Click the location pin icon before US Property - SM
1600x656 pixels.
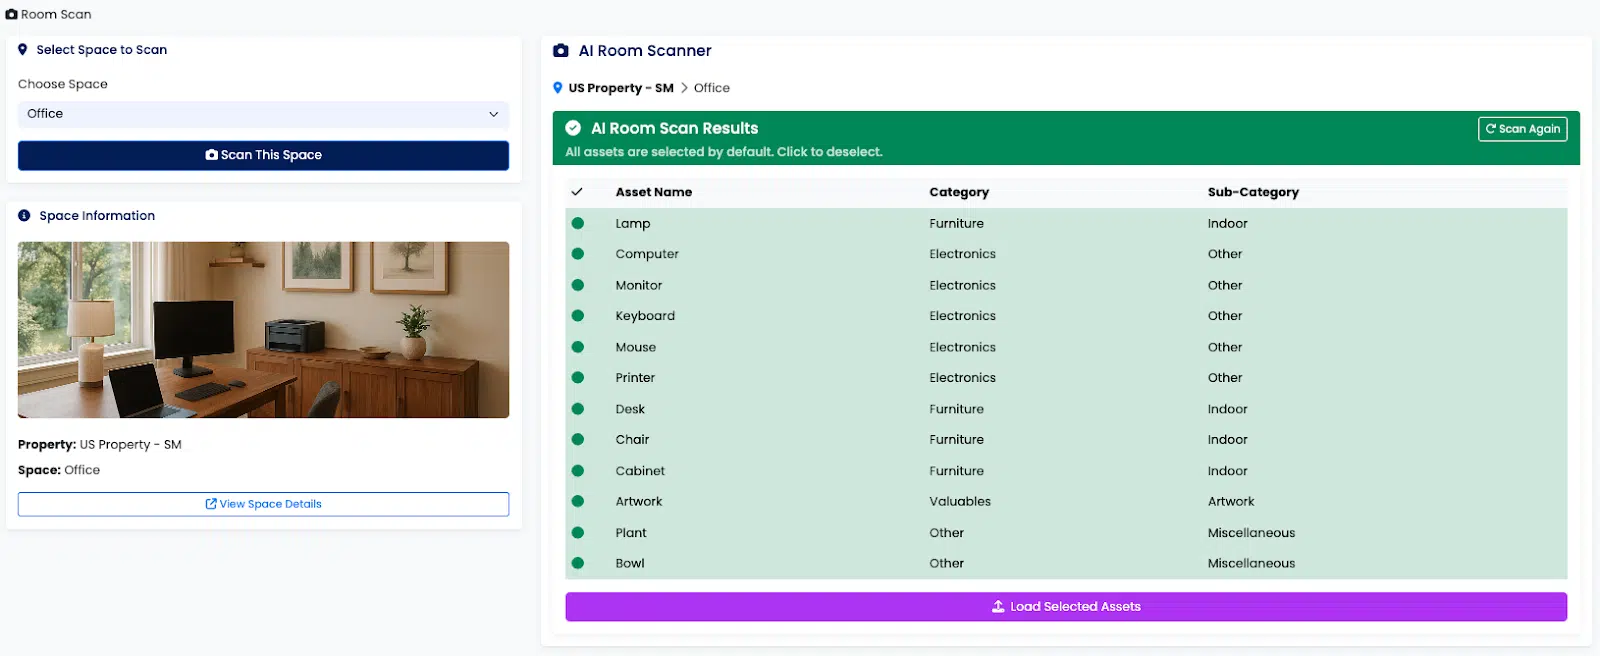558,88
